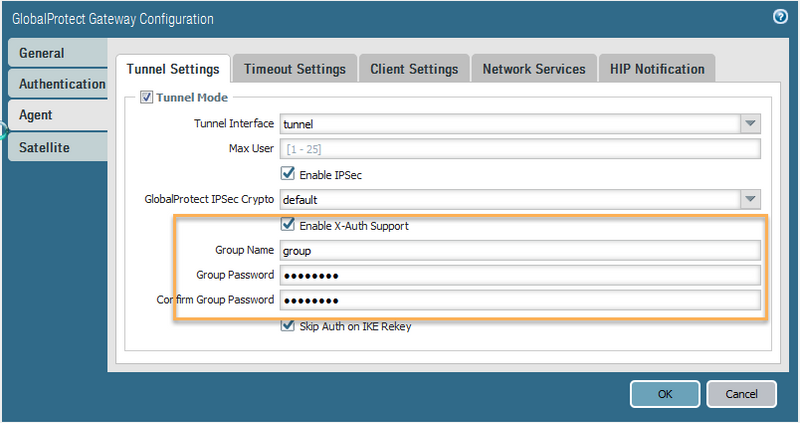Expand GlobalProtect IPSec Crypto dropdown arrow
The height and width of the screenshot is (423, 800).
(x=750, y=199)
